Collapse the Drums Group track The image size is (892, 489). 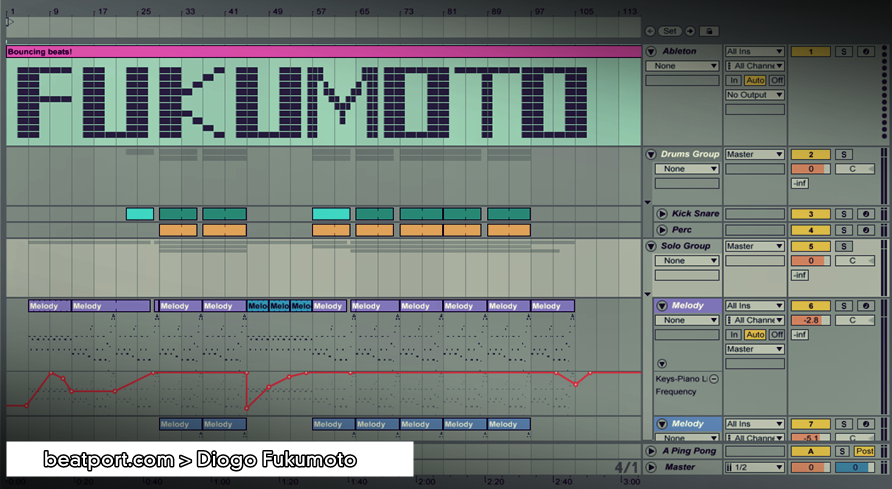pos(651,154)
